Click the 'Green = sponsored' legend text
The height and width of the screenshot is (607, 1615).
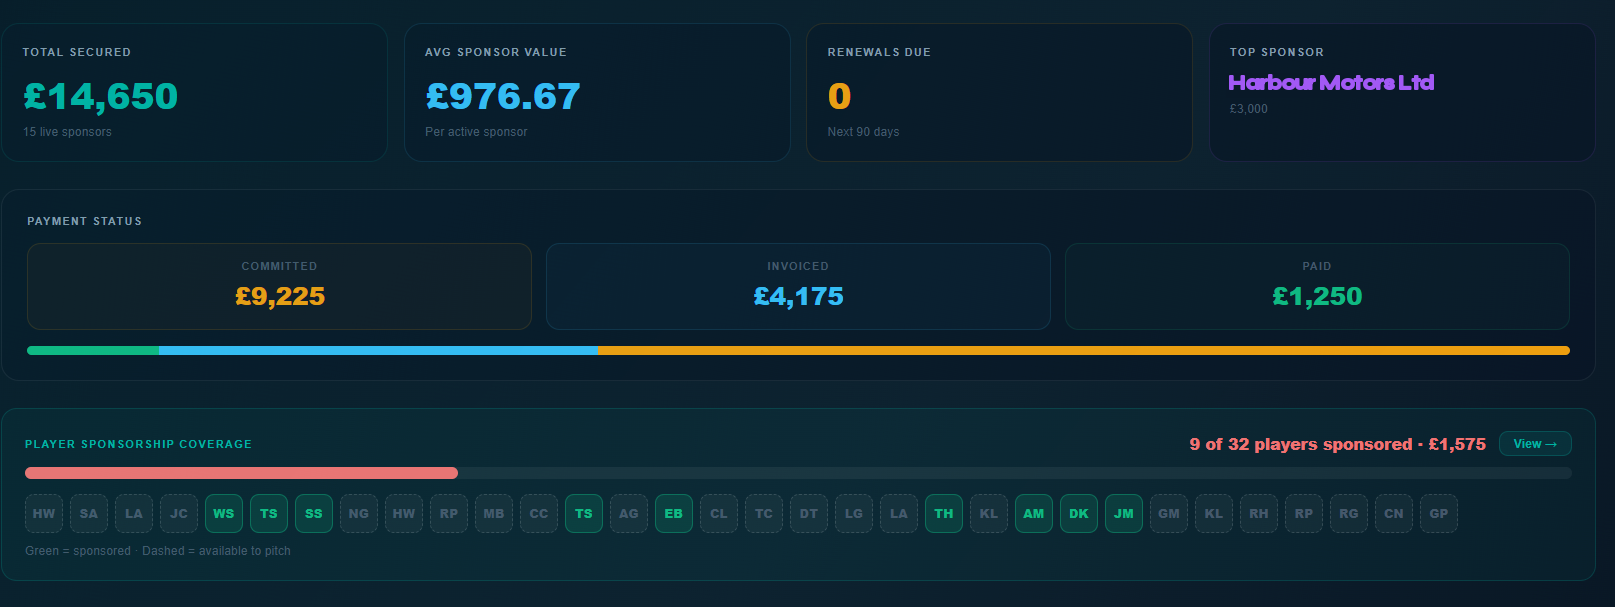pos(78,551)
